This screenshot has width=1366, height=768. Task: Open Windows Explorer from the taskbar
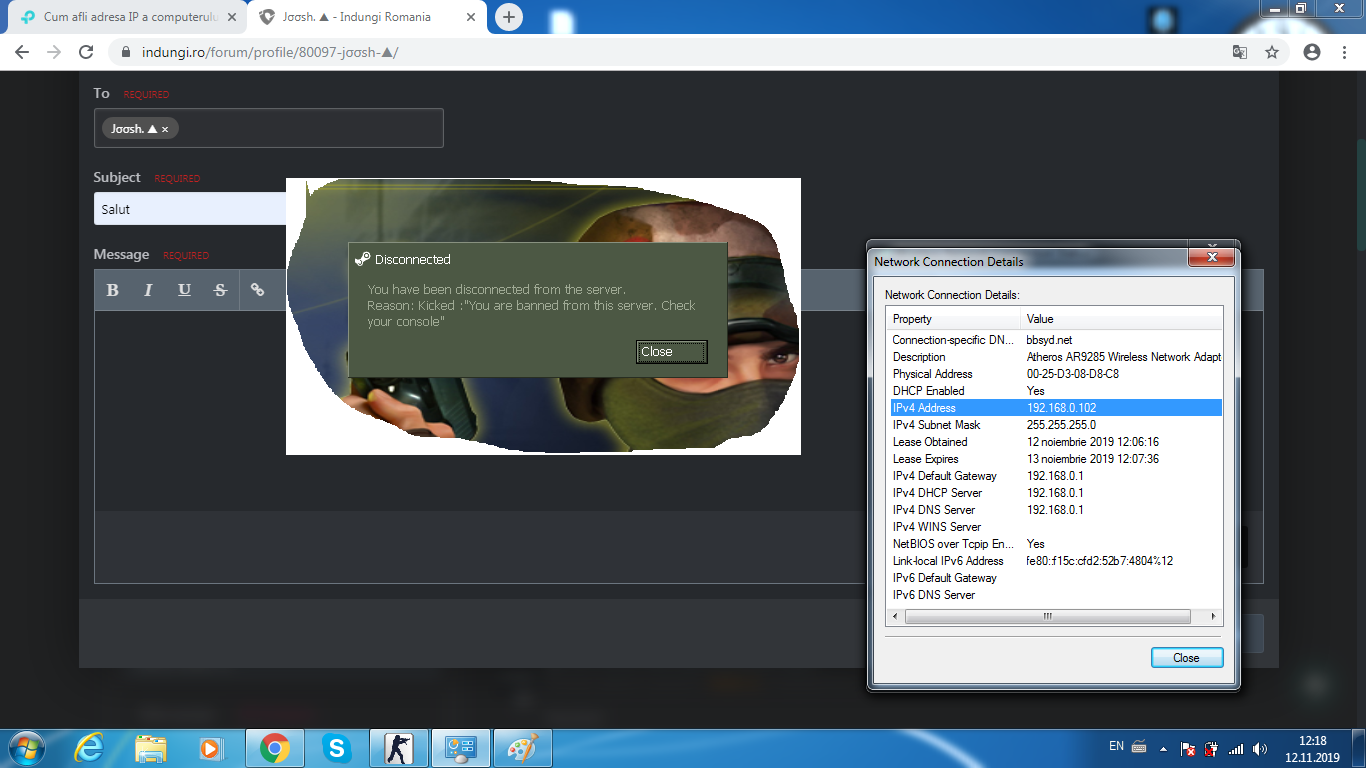tap(151, 748)
